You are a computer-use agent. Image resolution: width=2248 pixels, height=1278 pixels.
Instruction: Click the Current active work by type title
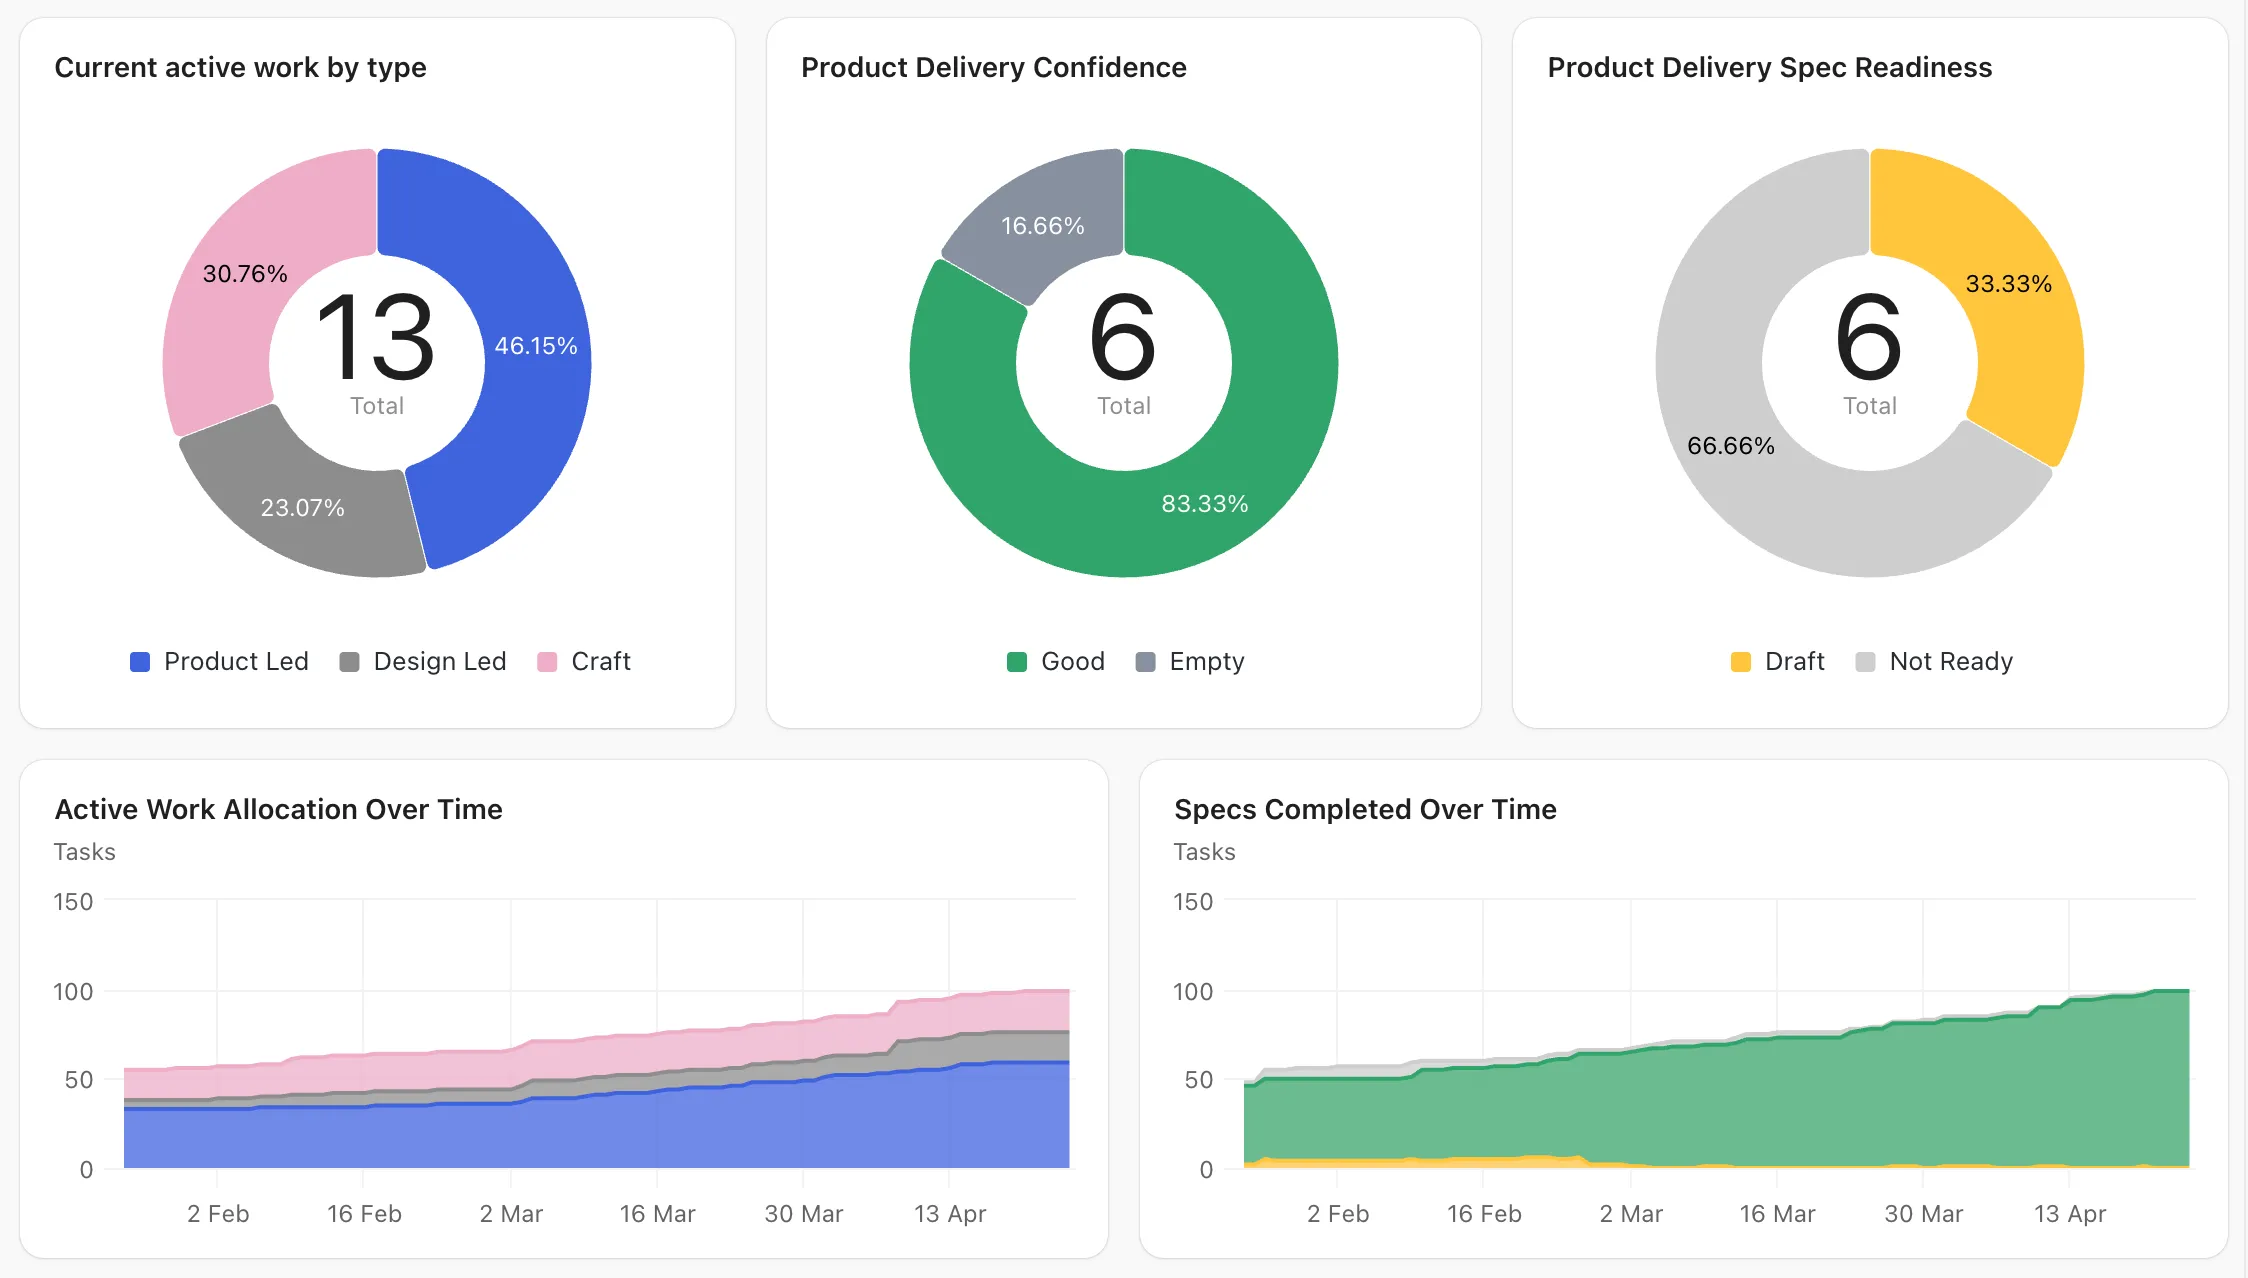tap(240, 68)
